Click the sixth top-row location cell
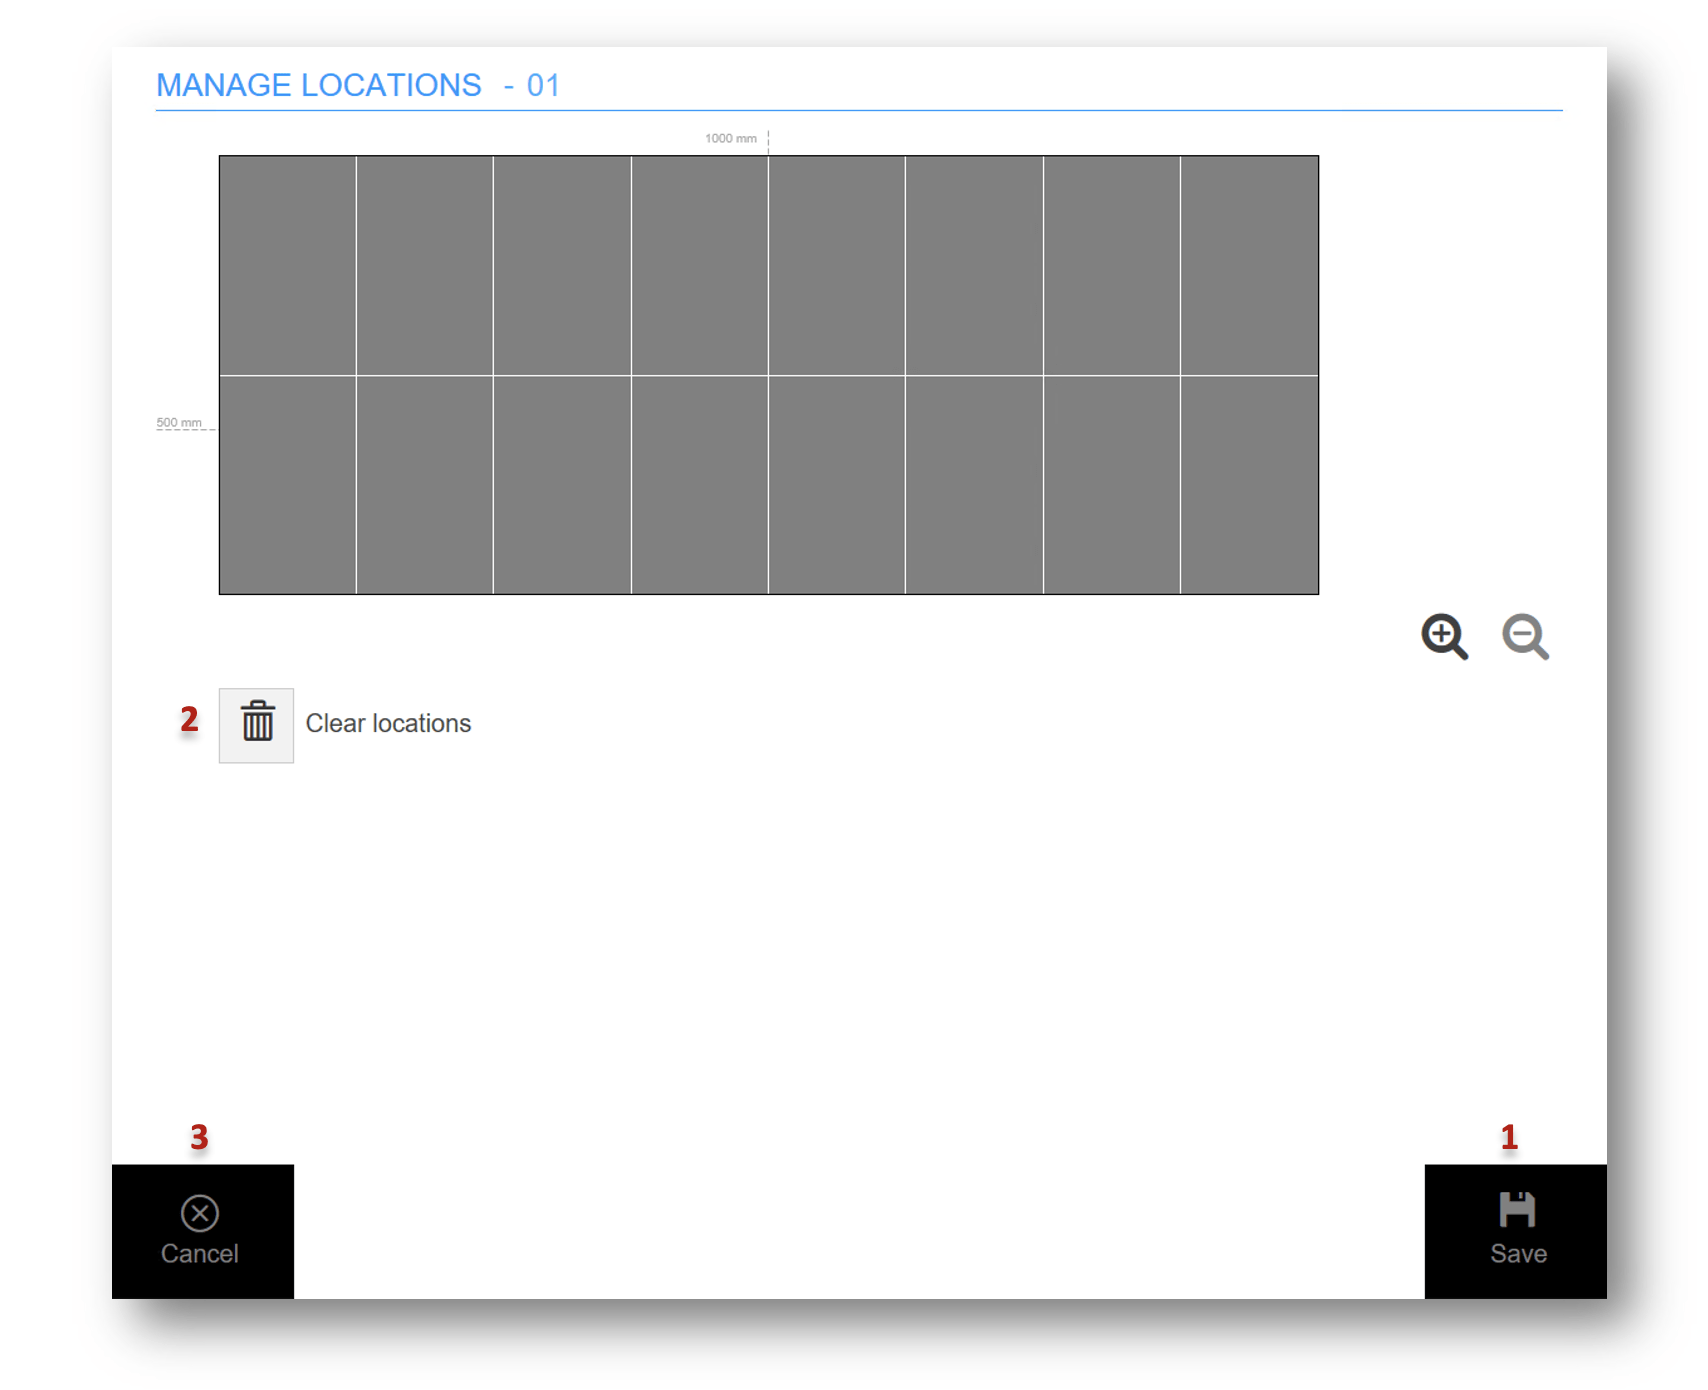Viewport: 1708px width, 1390px height. coord(974,266)
